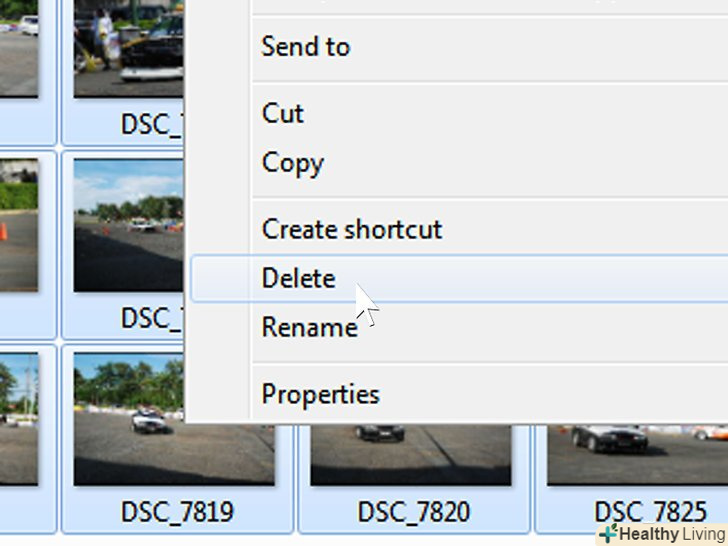Choose Delete from the context menu

pos(299,278)
